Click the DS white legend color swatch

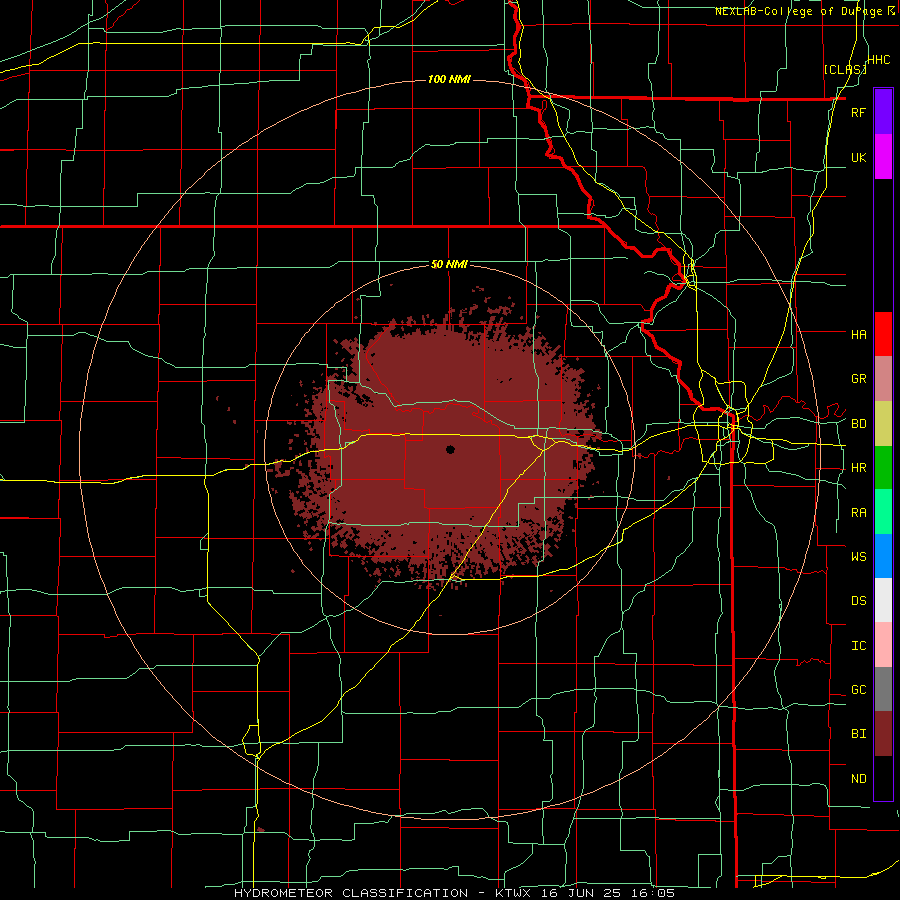883,600
